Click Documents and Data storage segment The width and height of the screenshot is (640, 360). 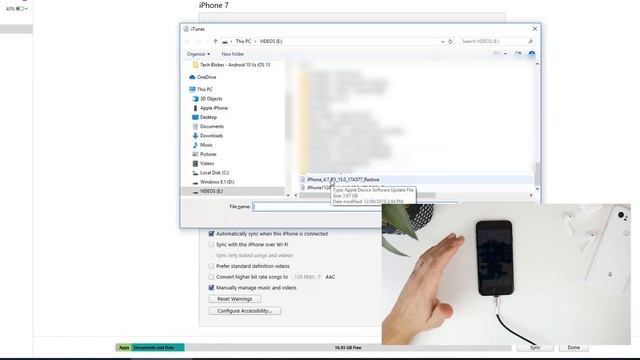158,348
